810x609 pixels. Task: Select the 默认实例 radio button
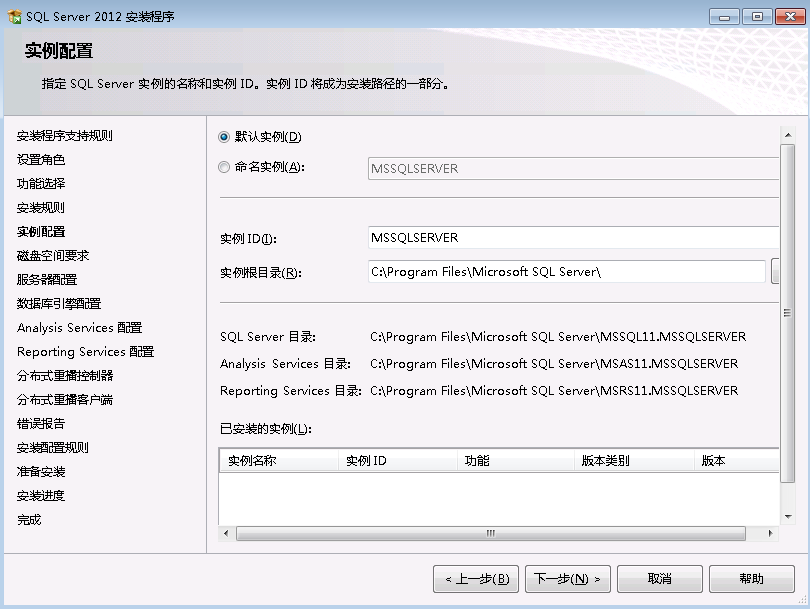pyautogui.click(x=224, y=137)
